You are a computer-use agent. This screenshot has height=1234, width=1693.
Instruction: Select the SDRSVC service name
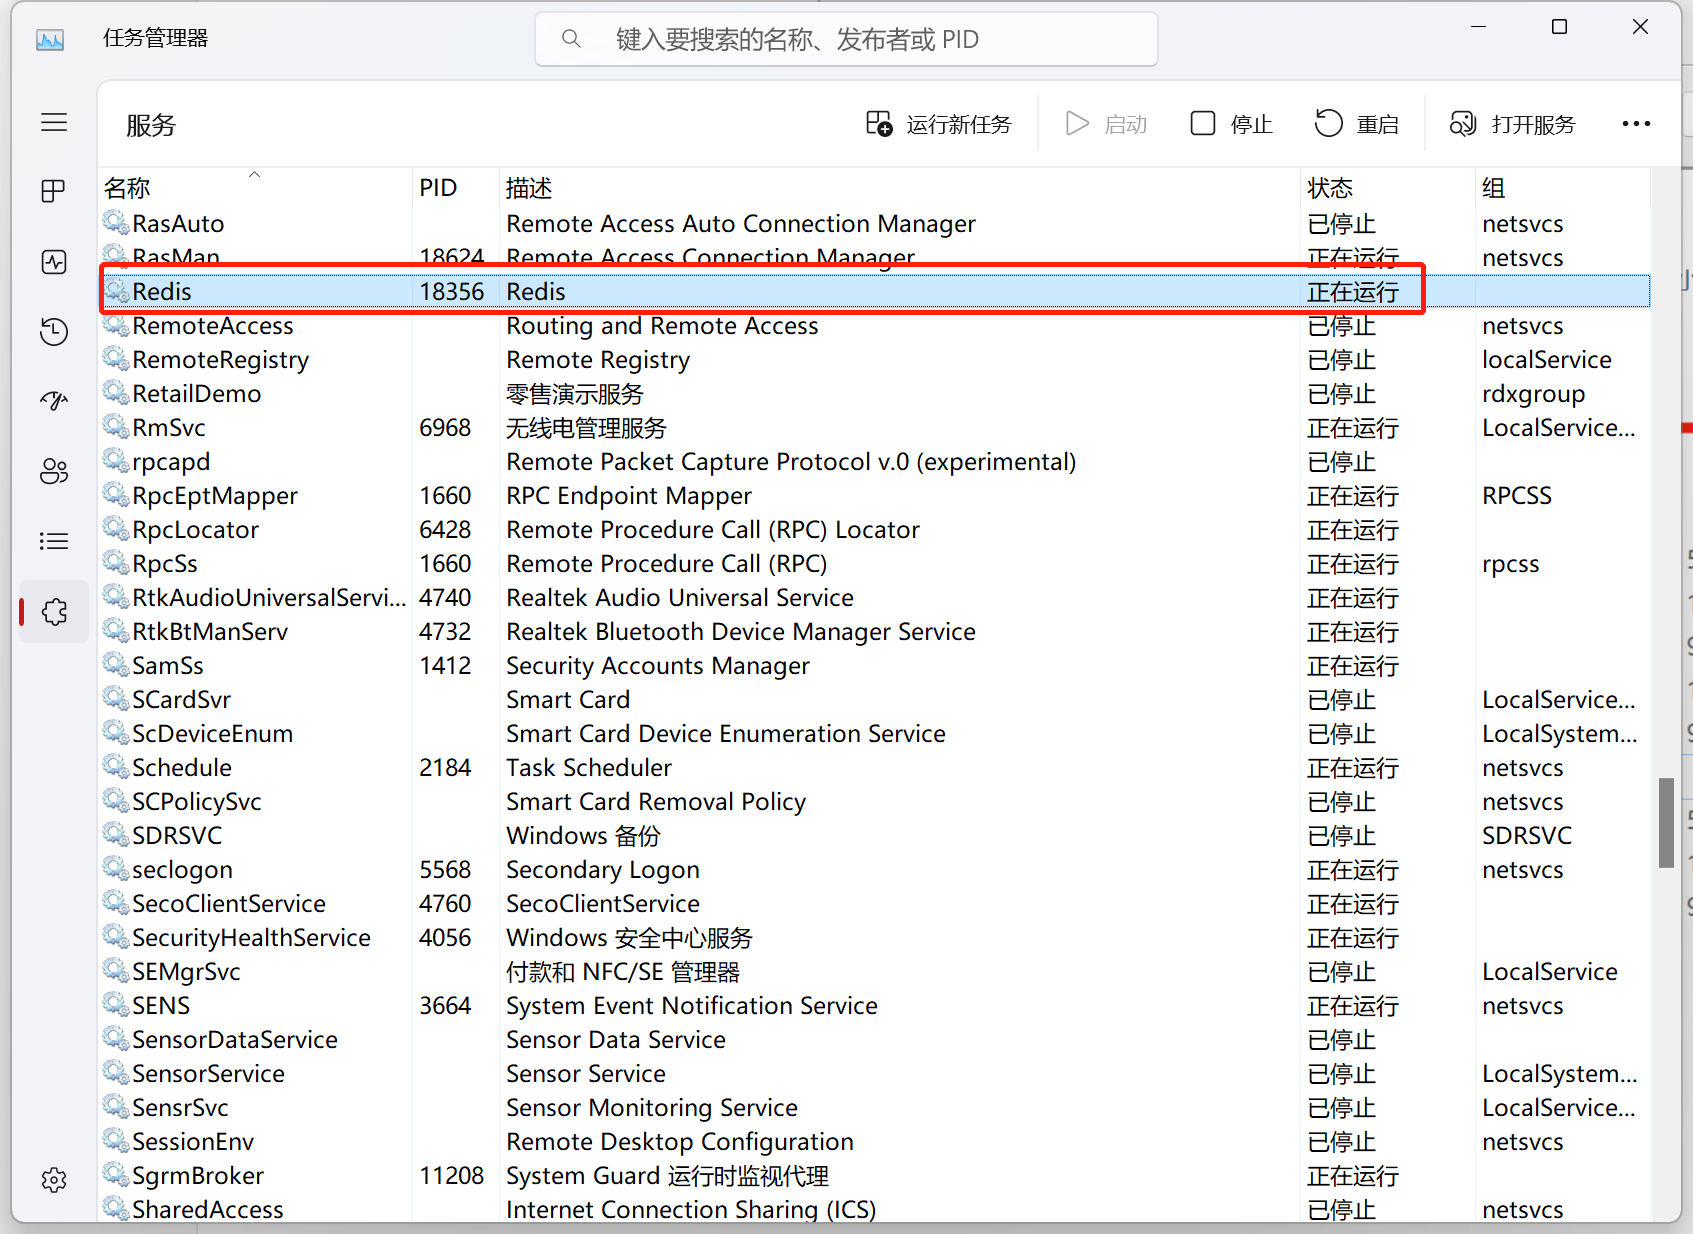177,836
